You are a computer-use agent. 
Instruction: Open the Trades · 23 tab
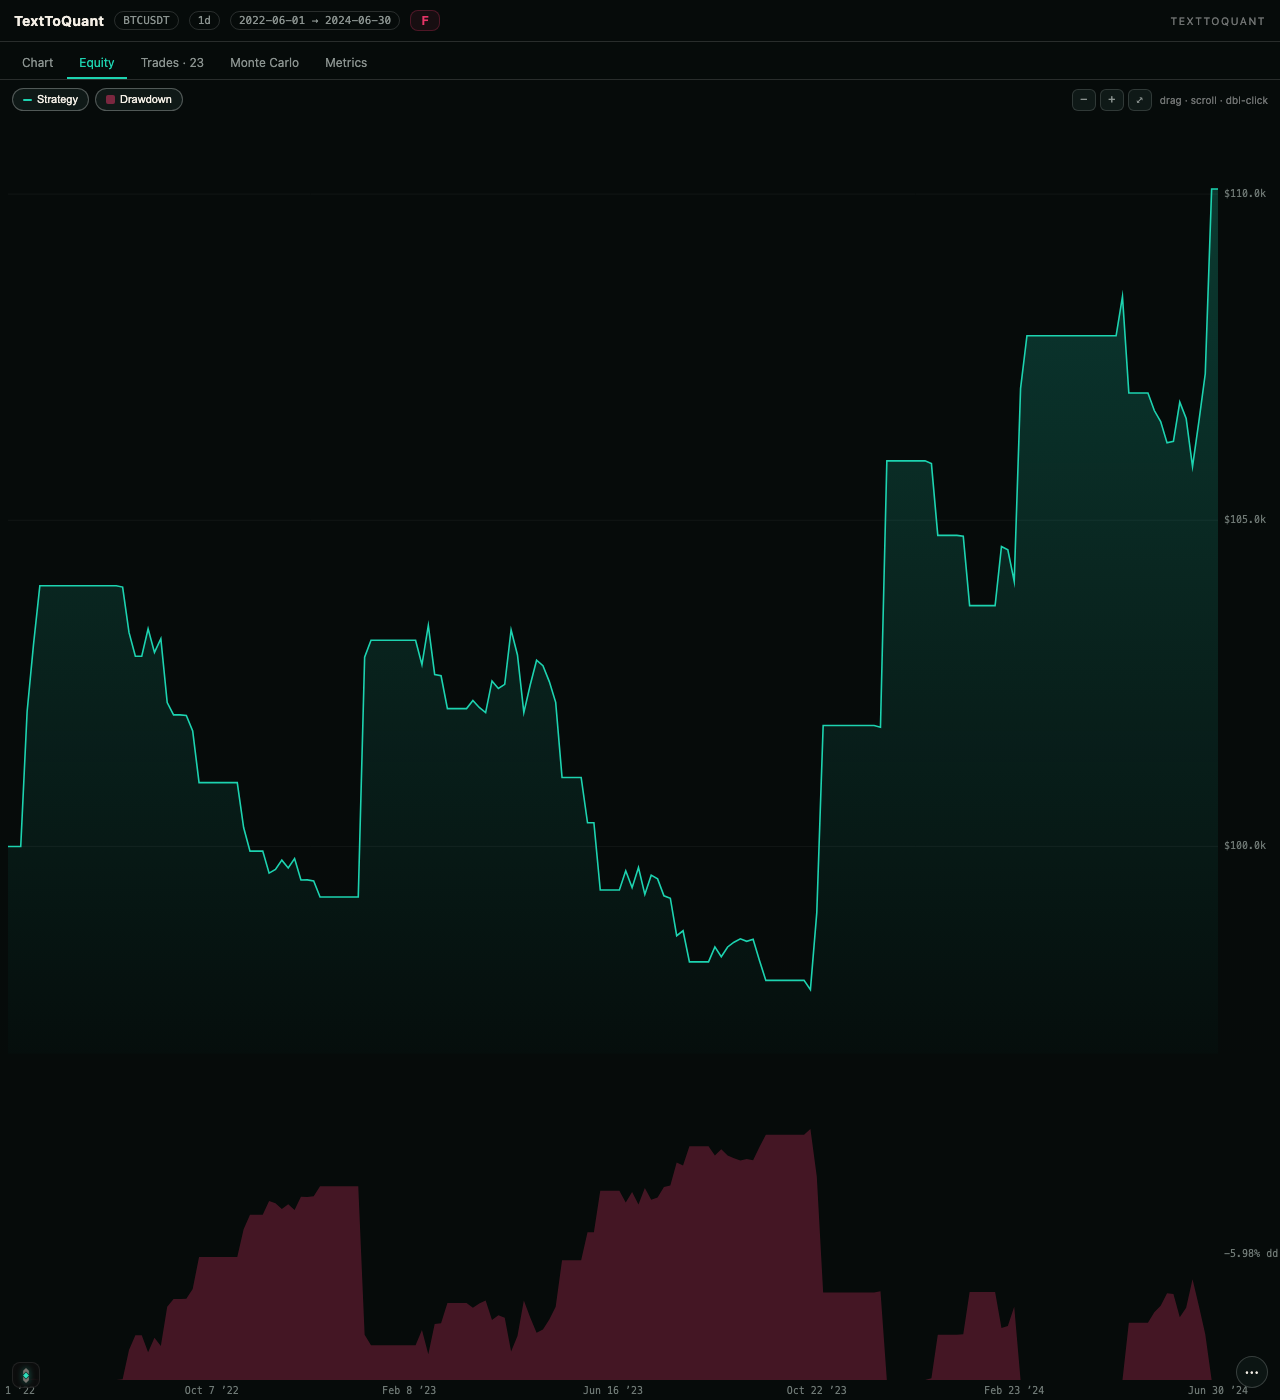[x=172, y=63]
